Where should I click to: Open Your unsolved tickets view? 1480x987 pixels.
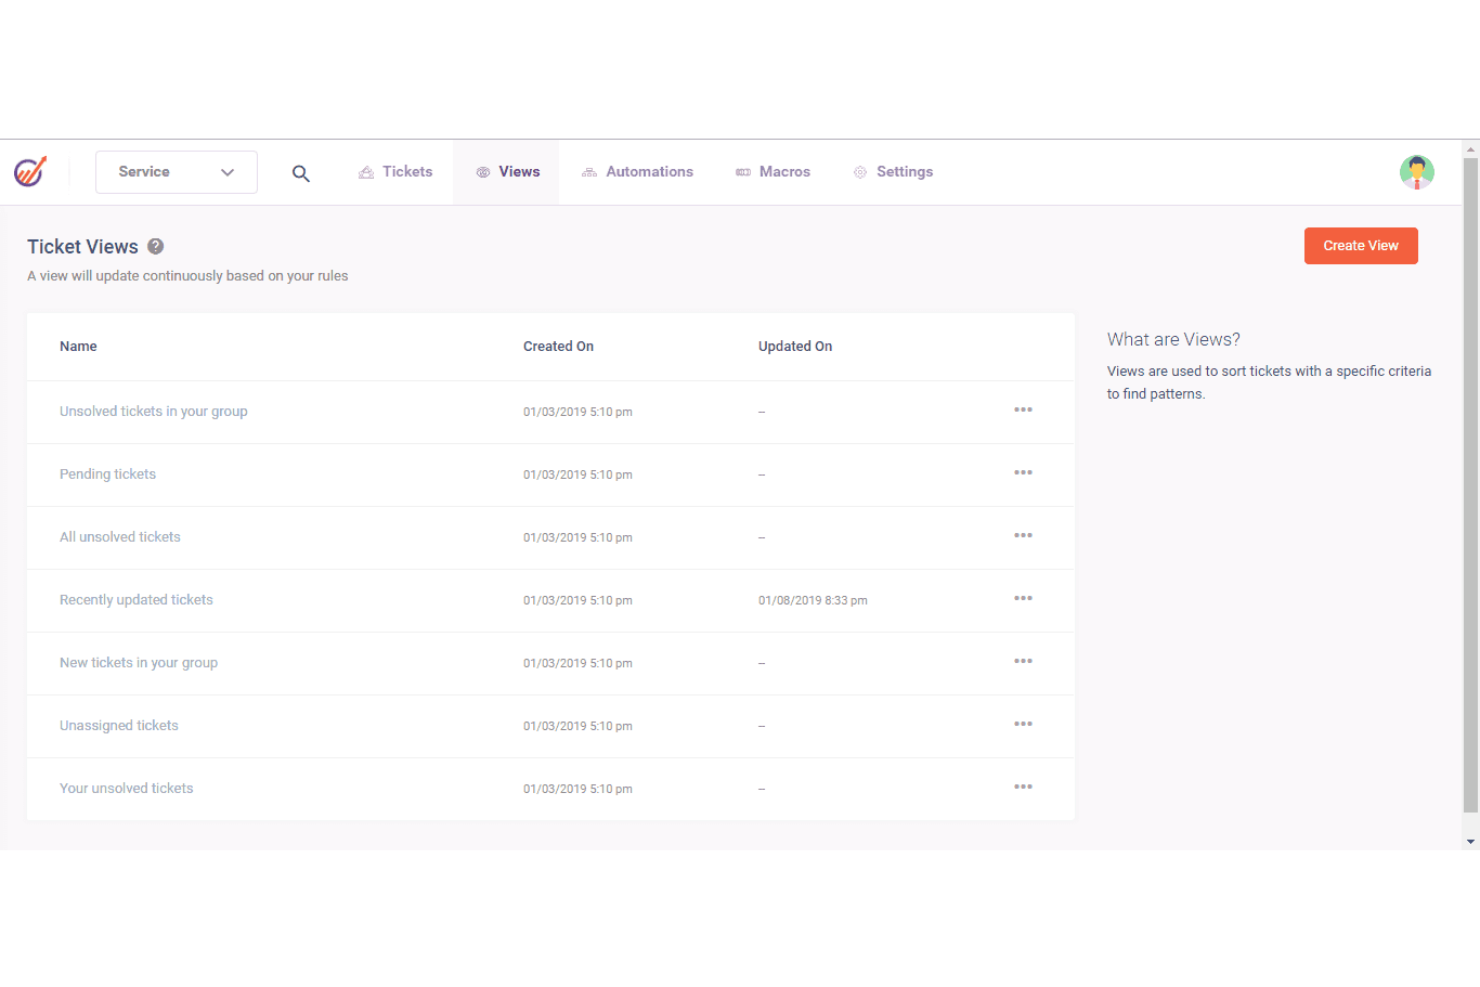click(x=126, y=788)
